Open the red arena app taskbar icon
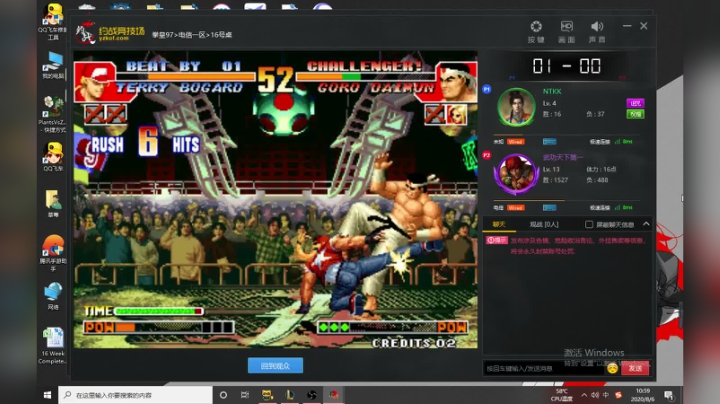 point(334,395)
